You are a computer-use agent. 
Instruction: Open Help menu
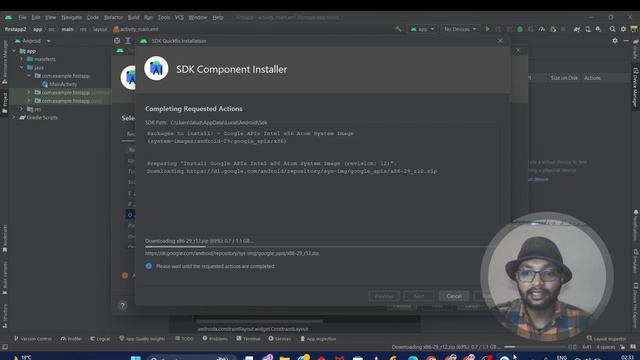(218, 18)
